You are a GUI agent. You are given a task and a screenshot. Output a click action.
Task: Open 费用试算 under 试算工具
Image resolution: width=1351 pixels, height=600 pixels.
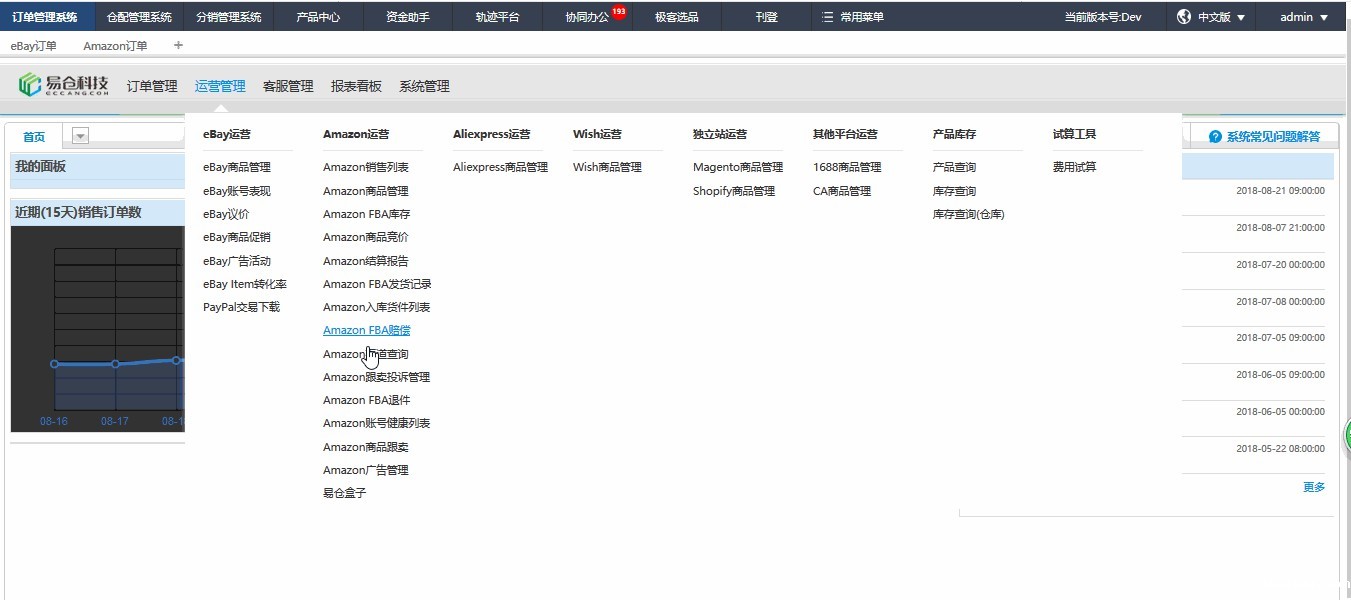pos(1074,167)
